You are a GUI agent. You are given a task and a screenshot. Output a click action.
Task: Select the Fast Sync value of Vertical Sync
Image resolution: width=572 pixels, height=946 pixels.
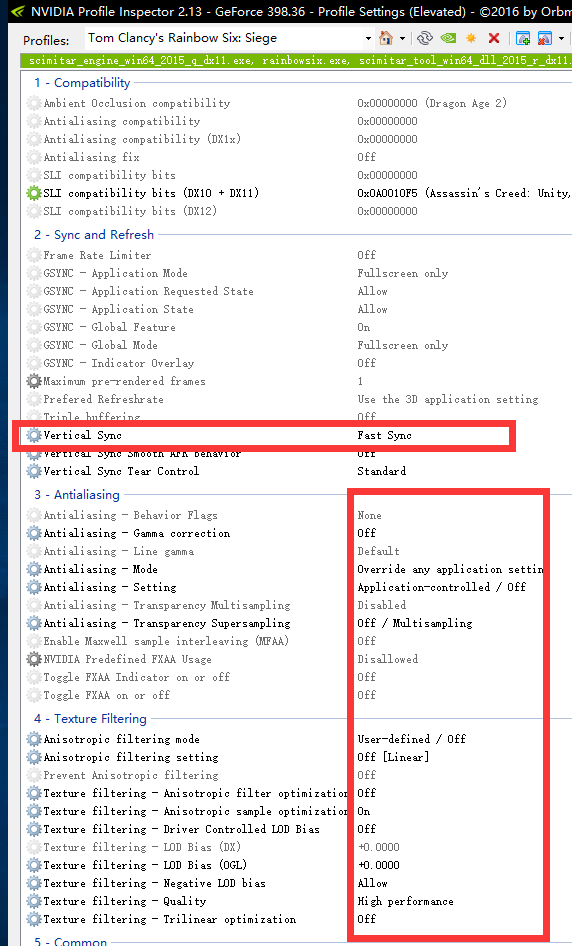pyautogui.click(x=384, y=435)
